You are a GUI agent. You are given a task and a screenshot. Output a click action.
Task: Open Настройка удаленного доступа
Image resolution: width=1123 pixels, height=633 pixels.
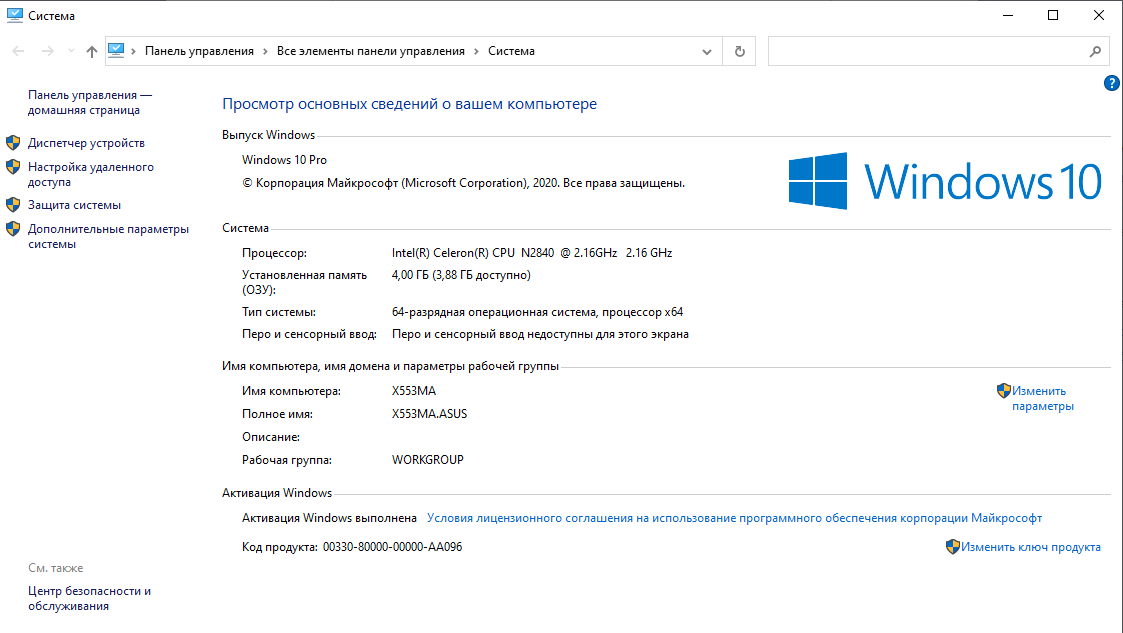pos(90,175)
